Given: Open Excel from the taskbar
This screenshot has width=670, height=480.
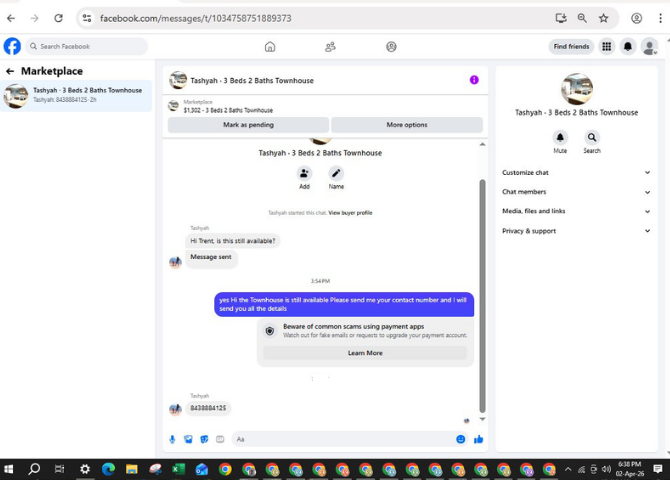Looking at the screenshot, I should coord(178,469).
